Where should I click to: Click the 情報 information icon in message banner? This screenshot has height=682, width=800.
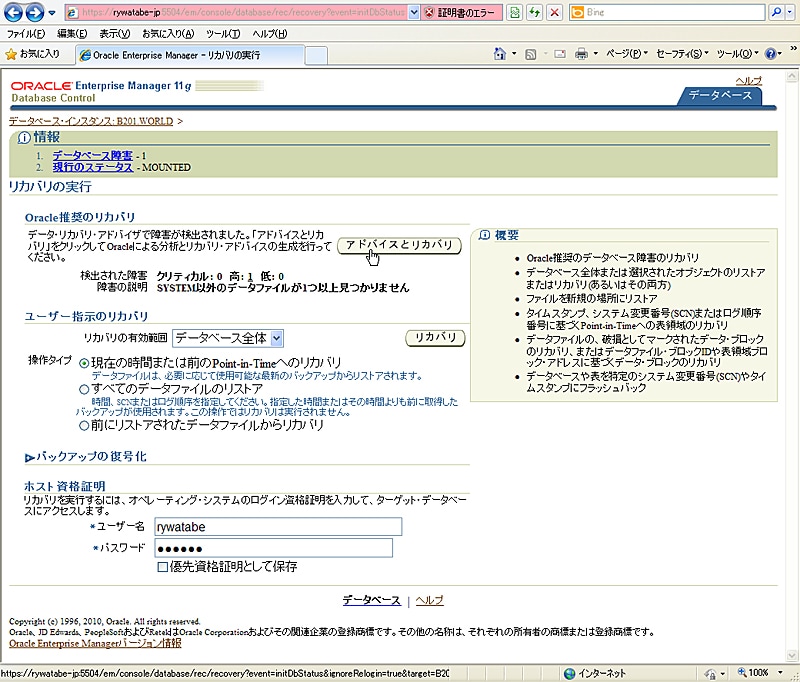click(23, 138)
